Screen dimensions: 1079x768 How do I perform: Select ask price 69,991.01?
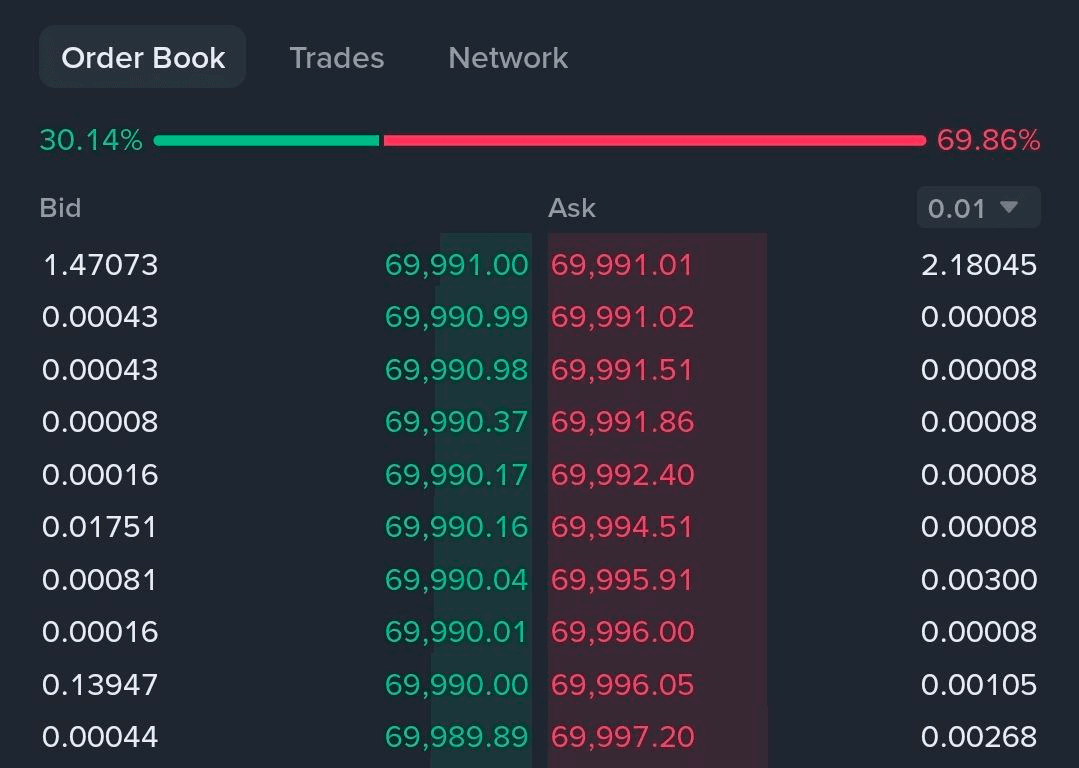(621, 265)
